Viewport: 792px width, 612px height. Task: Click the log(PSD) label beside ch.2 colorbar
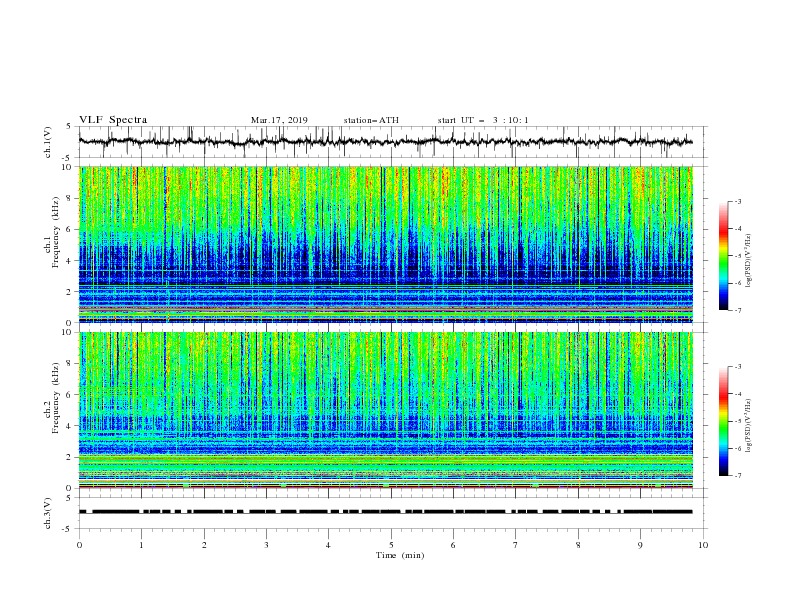[x=749, y=425]
